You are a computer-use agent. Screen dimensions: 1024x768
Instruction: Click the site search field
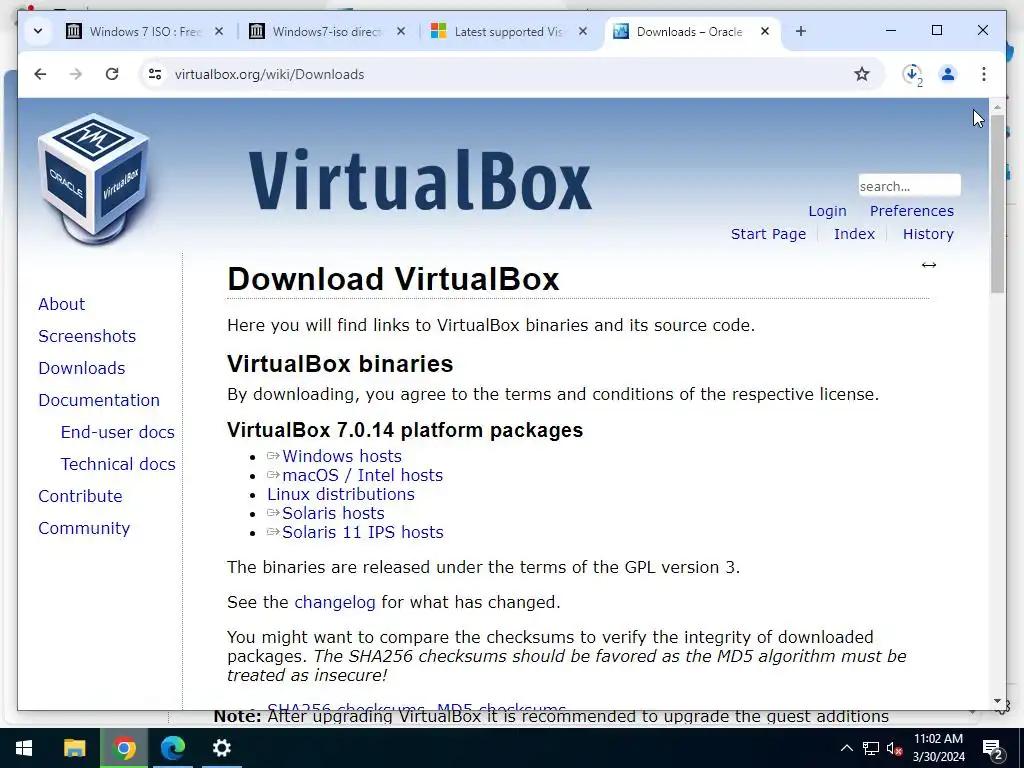(x=909, y=186)
